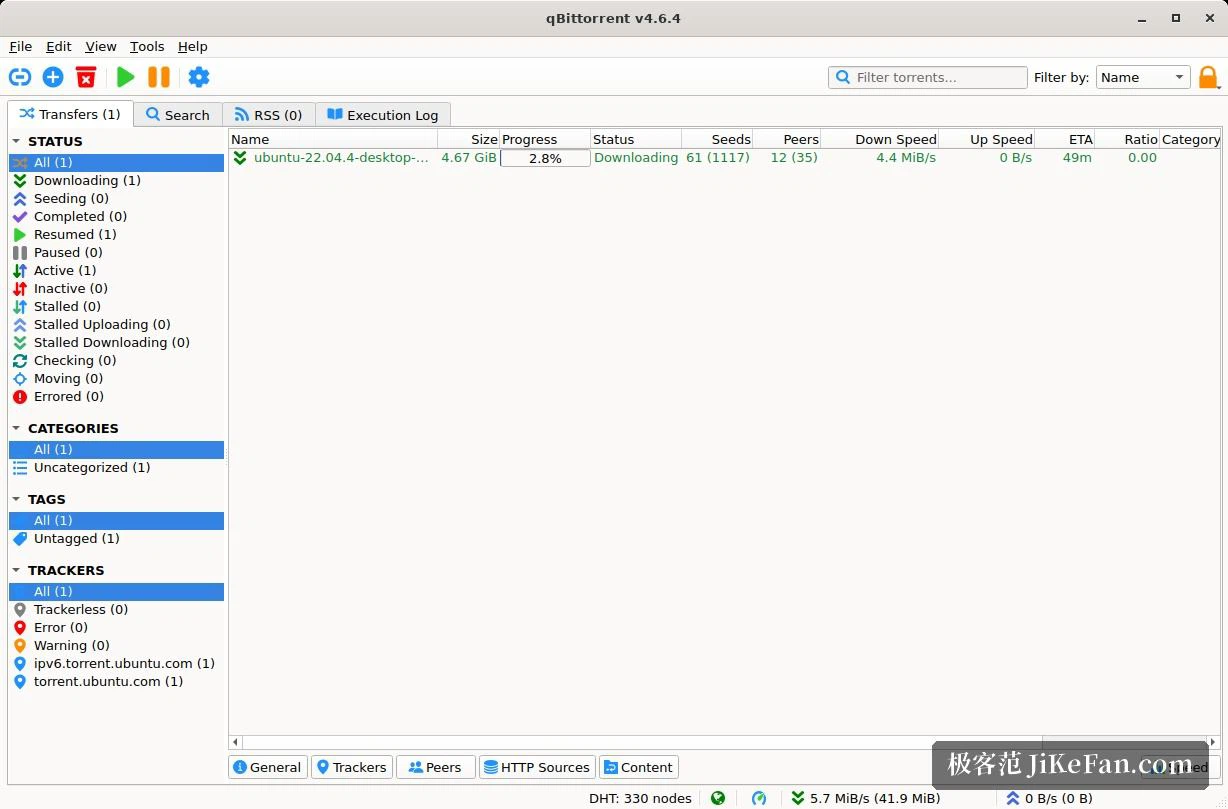This screenshot has width=1228, height=809.
Task: Show the Peers details panel
Action: [x=435, y=767]
